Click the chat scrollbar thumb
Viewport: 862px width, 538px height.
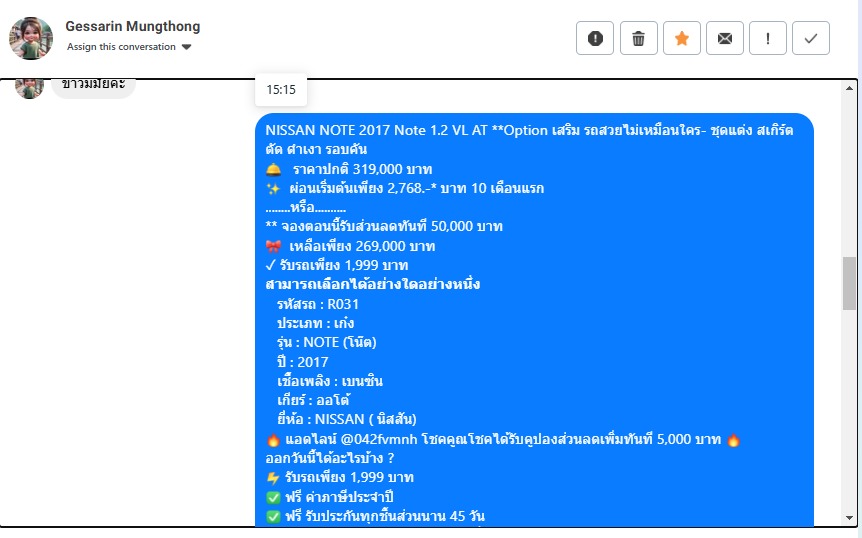849,284
